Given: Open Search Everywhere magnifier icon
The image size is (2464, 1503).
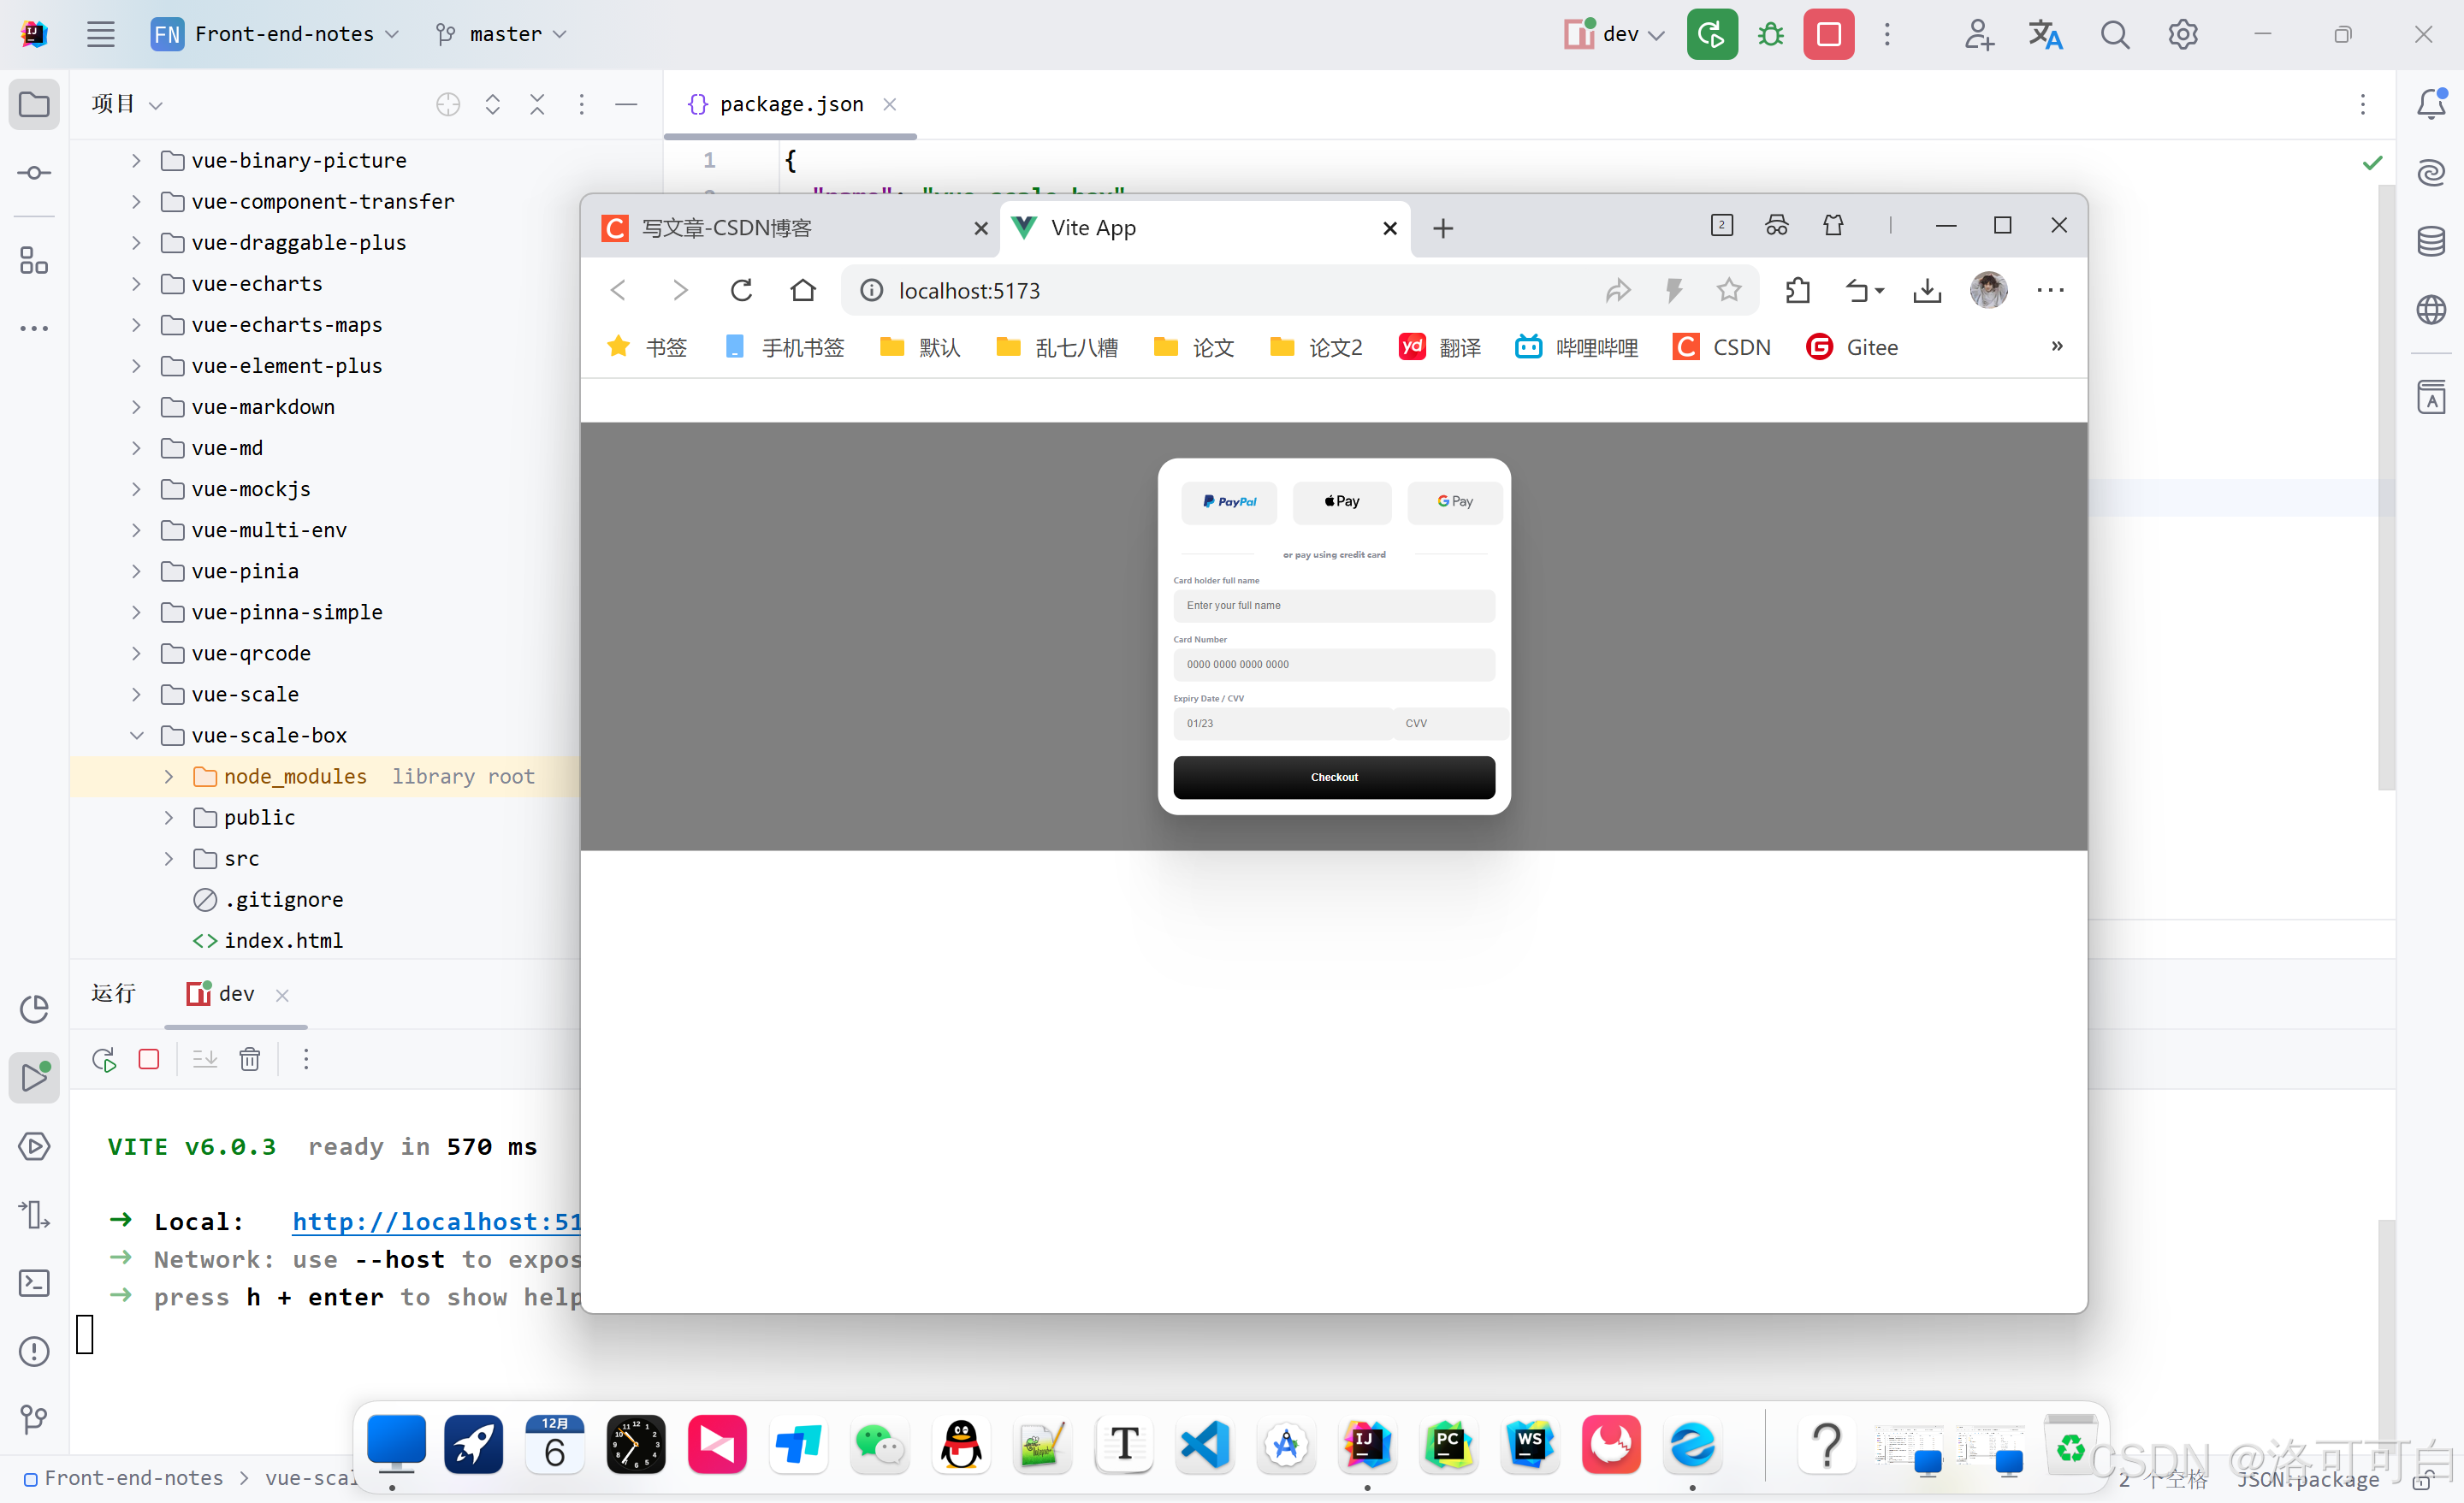Looking at the screenshot, I should 2114,34.
